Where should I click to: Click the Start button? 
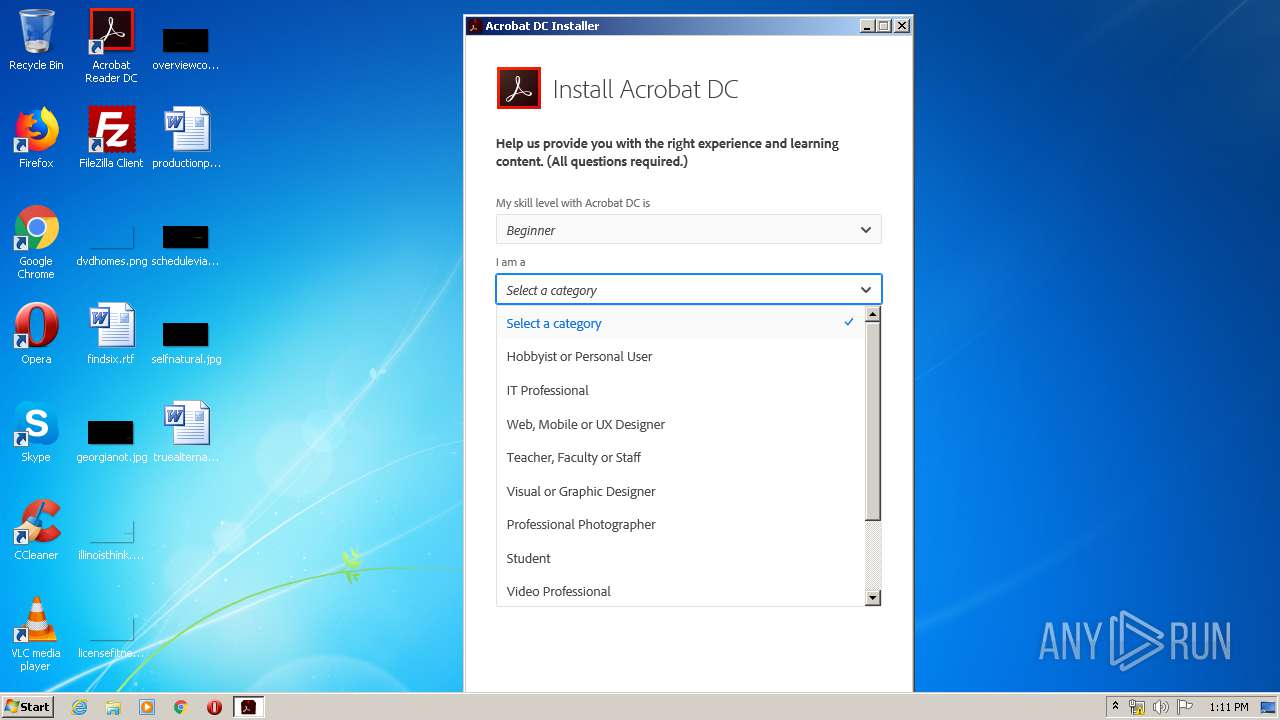27,706
